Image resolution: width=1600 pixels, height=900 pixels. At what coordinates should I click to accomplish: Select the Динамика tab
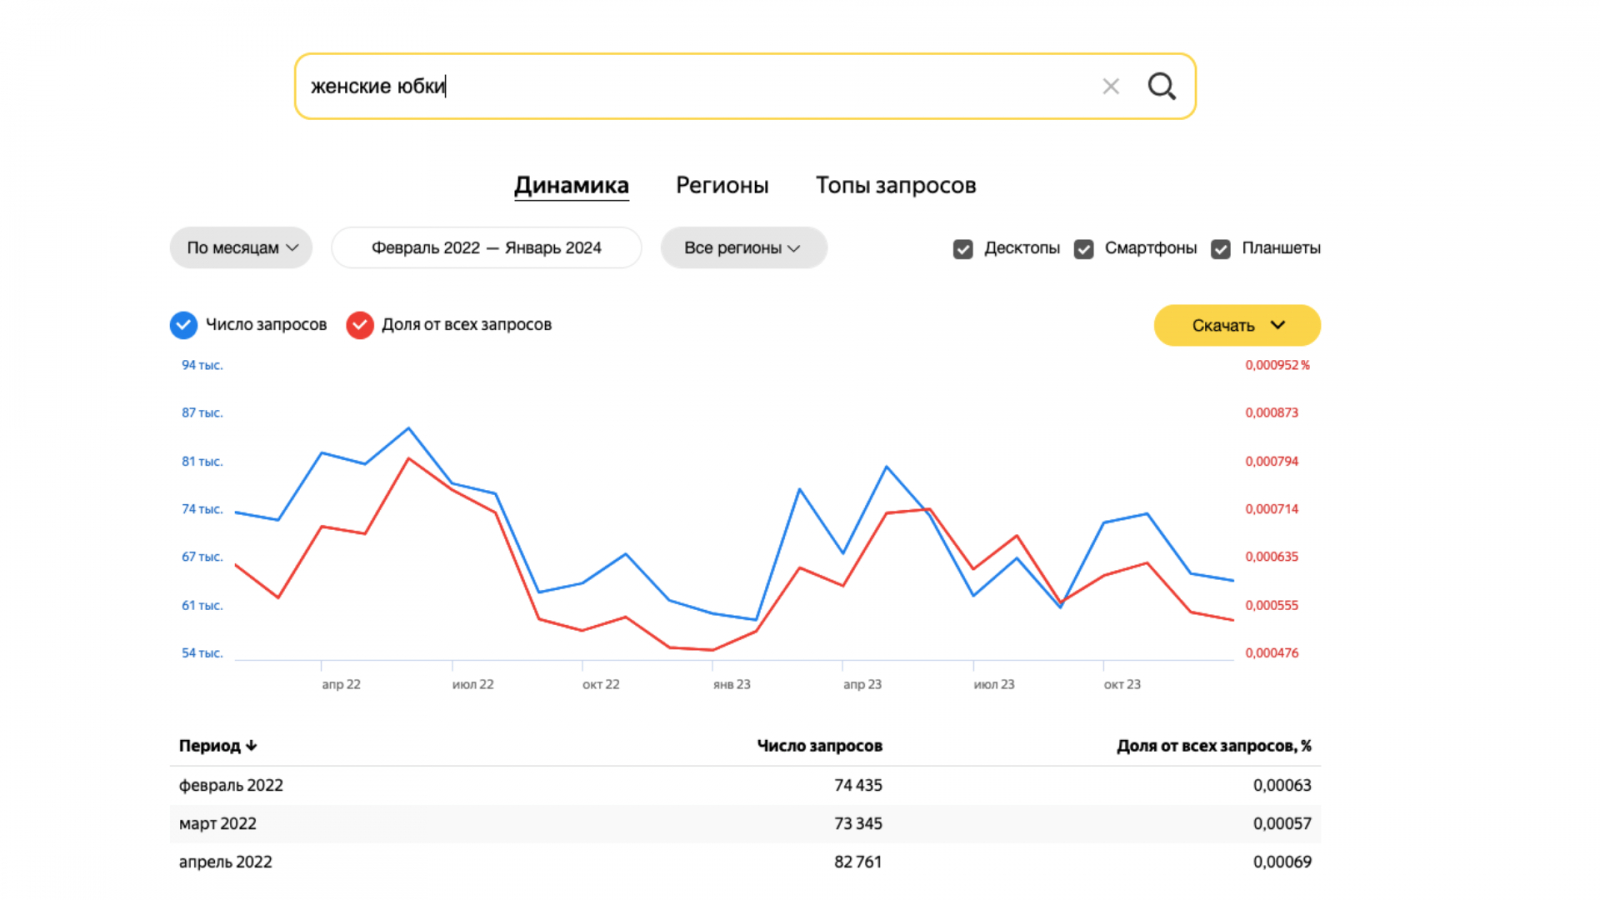[571, 185]
